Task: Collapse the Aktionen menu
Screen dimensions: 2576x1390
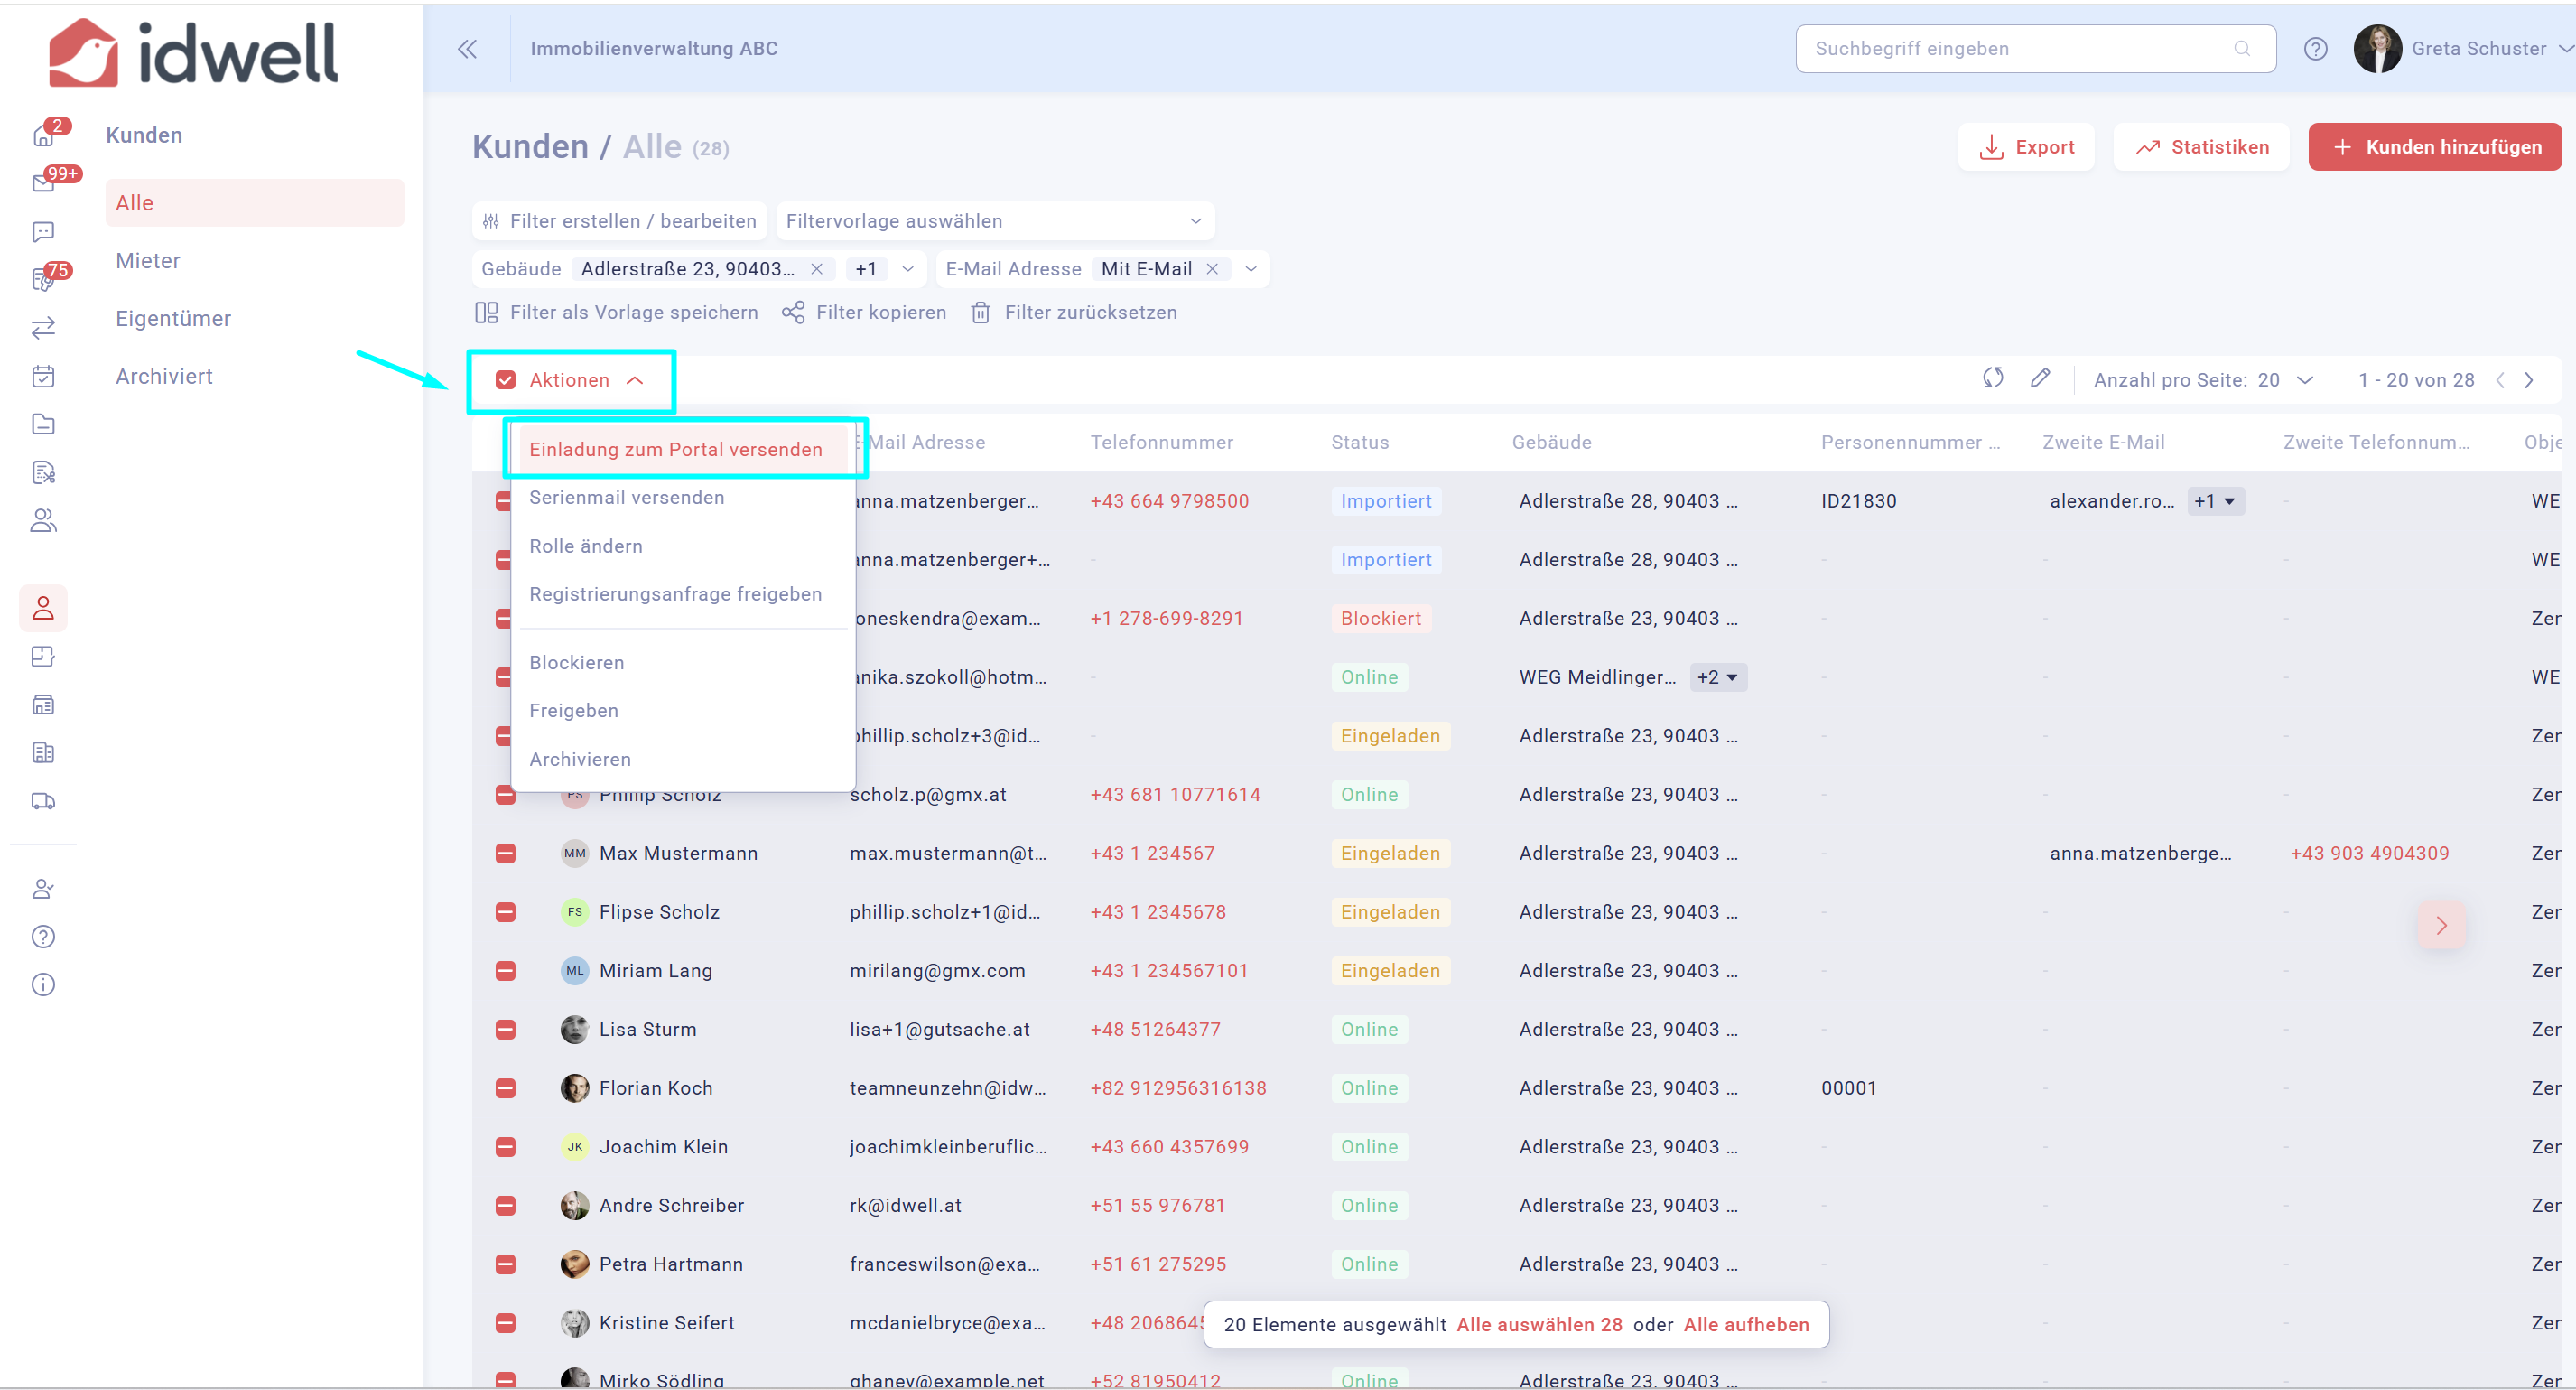Action: tap(587, 380)
